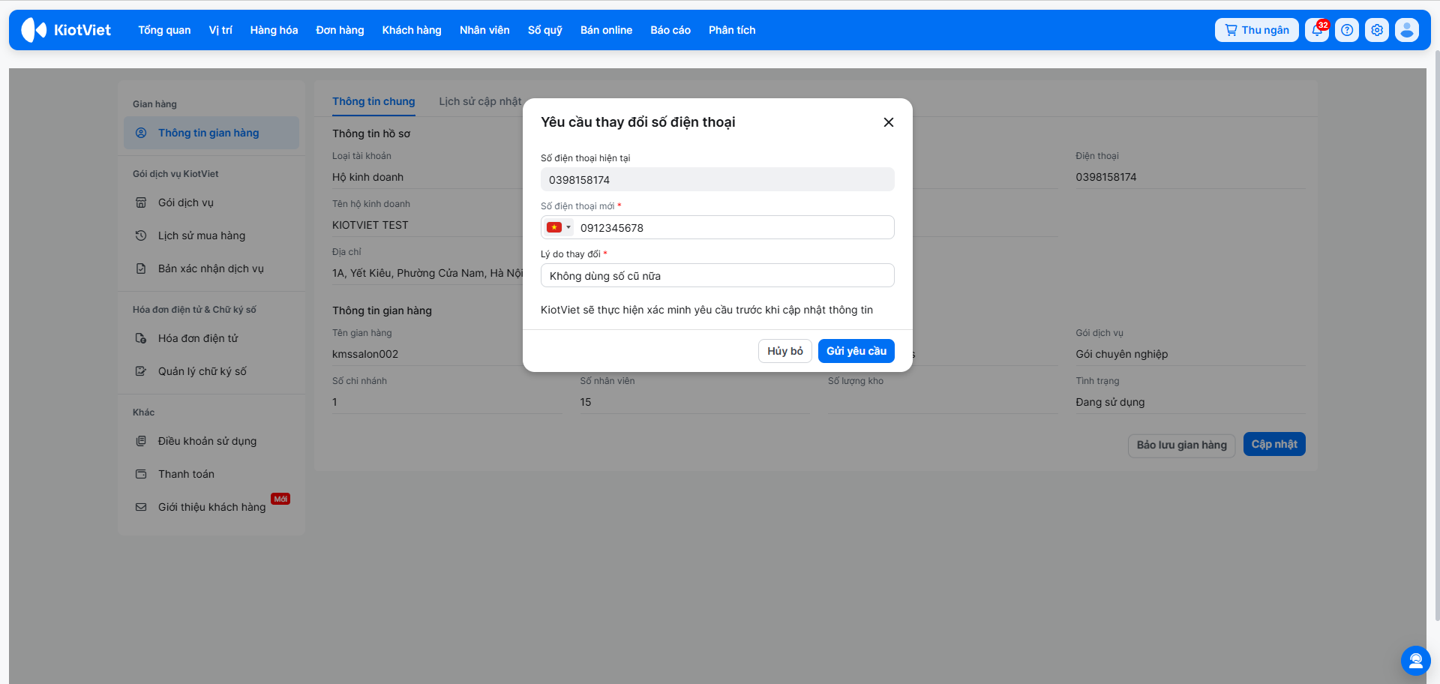Click the Gói chuyên nghiệp value
The width and height of the screenshot is (1440, 684).
pos(1122,354)
